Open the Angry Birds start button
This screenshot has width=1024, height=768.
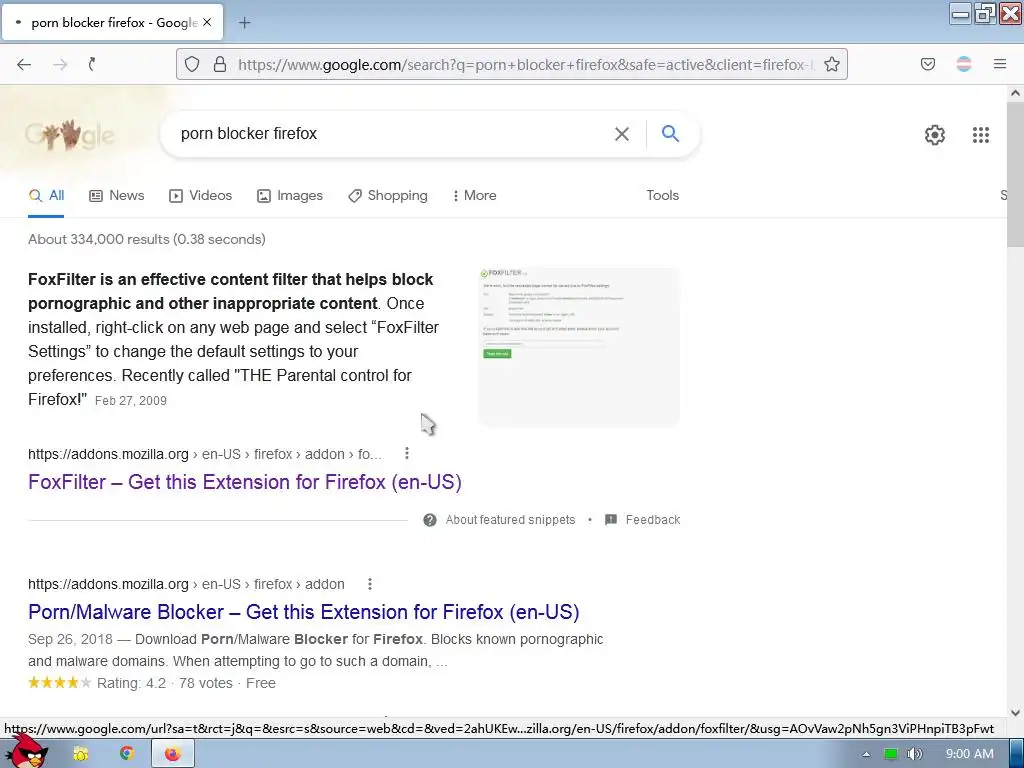click(x=26, y=751)
